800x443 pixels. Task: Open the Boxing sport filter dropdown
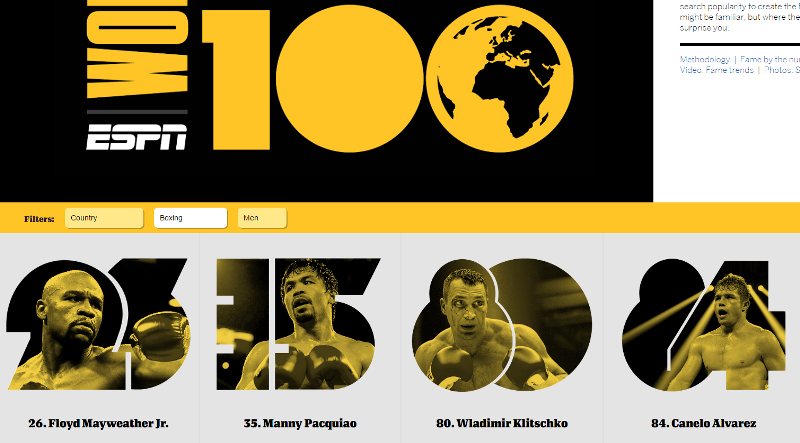[x=190, y=218]
